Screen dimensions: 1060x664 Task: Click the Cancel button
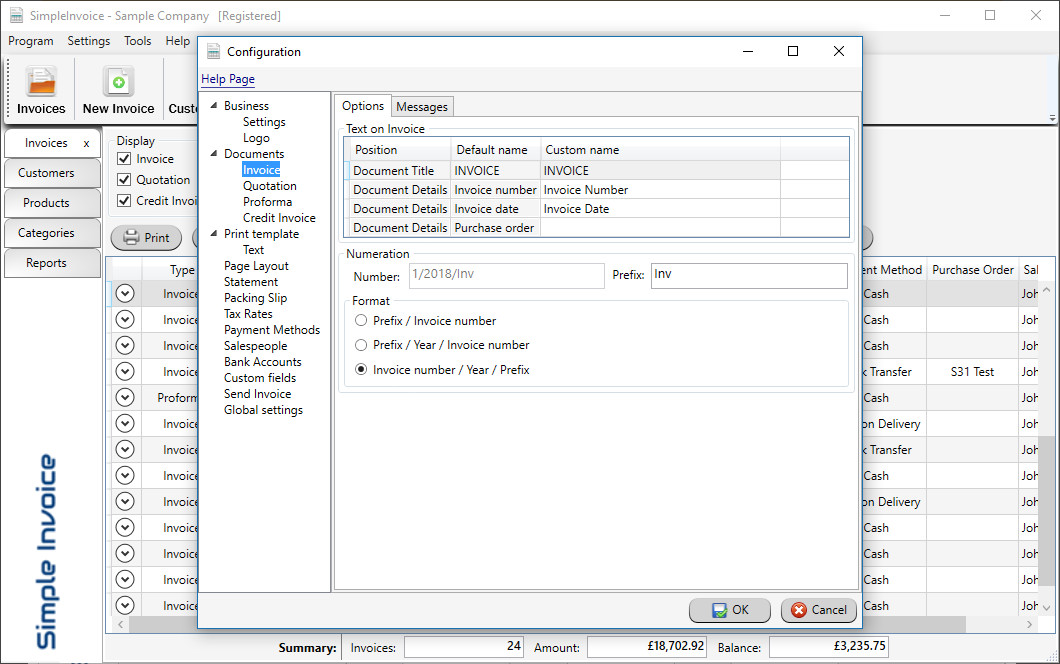(819, 610)
